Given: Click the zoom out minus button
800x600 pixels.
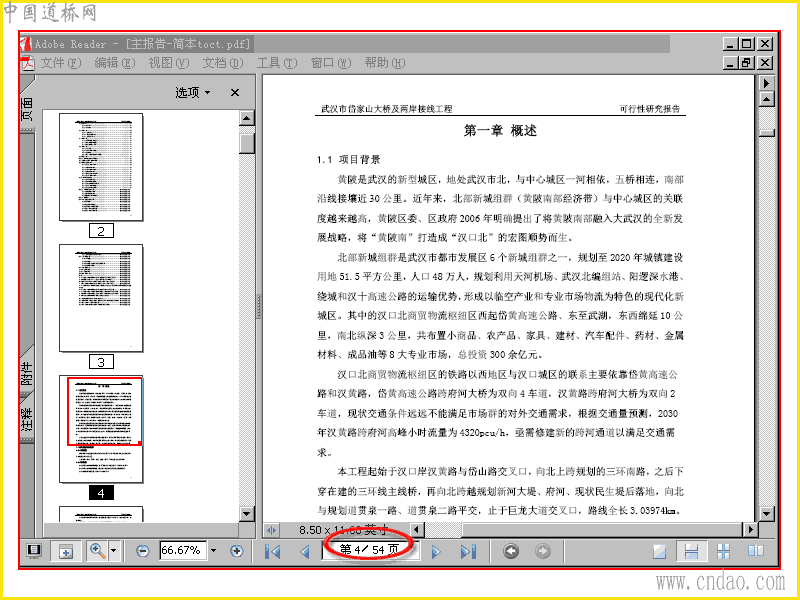Looking at the screenshot, I should pos(143,551).
